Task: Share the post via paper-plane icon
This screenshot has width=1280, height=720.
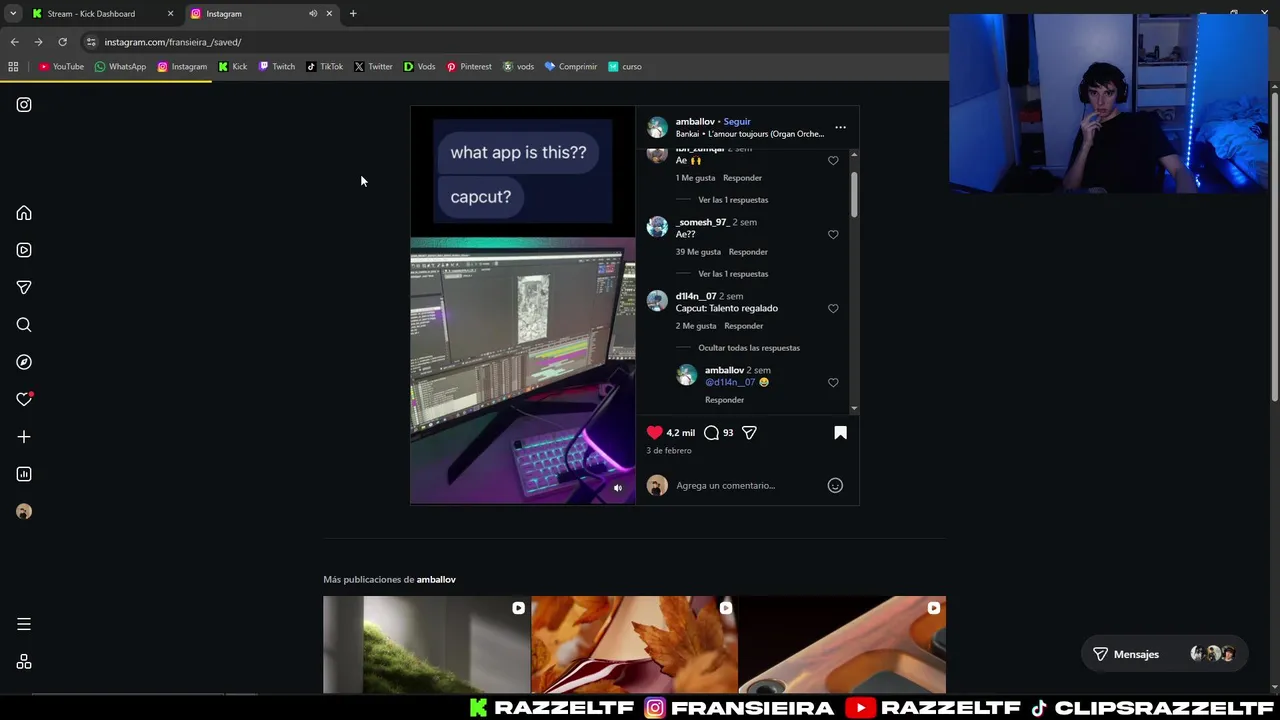Action: 749,433
